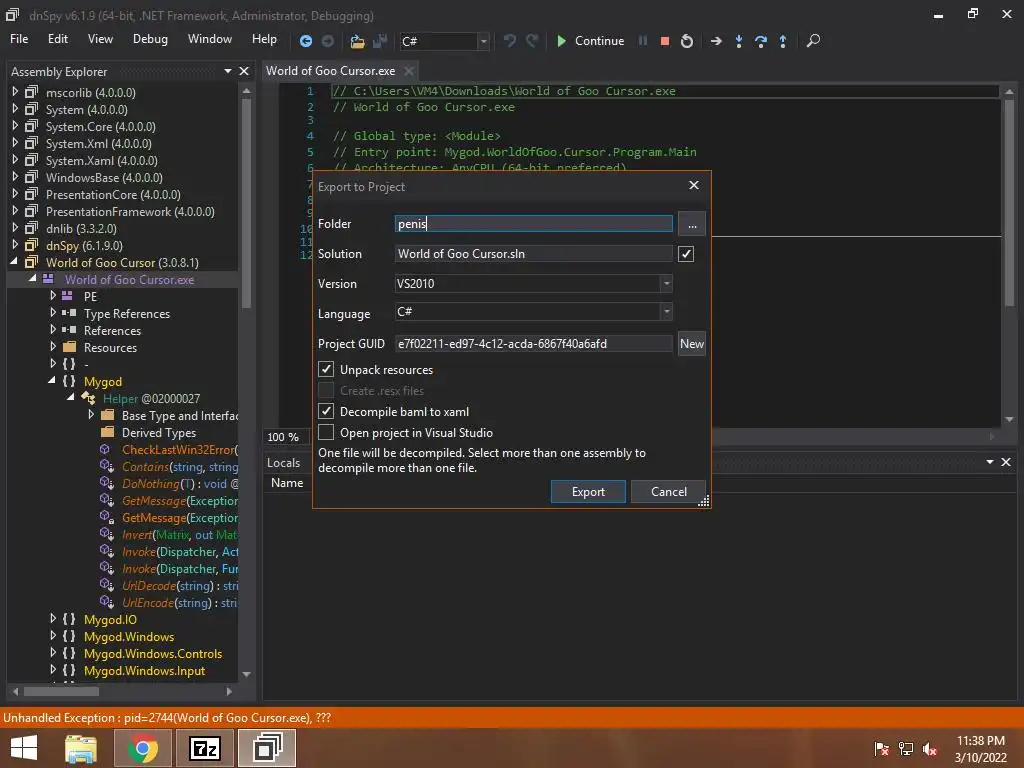
Task: Open File Explorer from taskbar
Action: [x=81, y=748]
